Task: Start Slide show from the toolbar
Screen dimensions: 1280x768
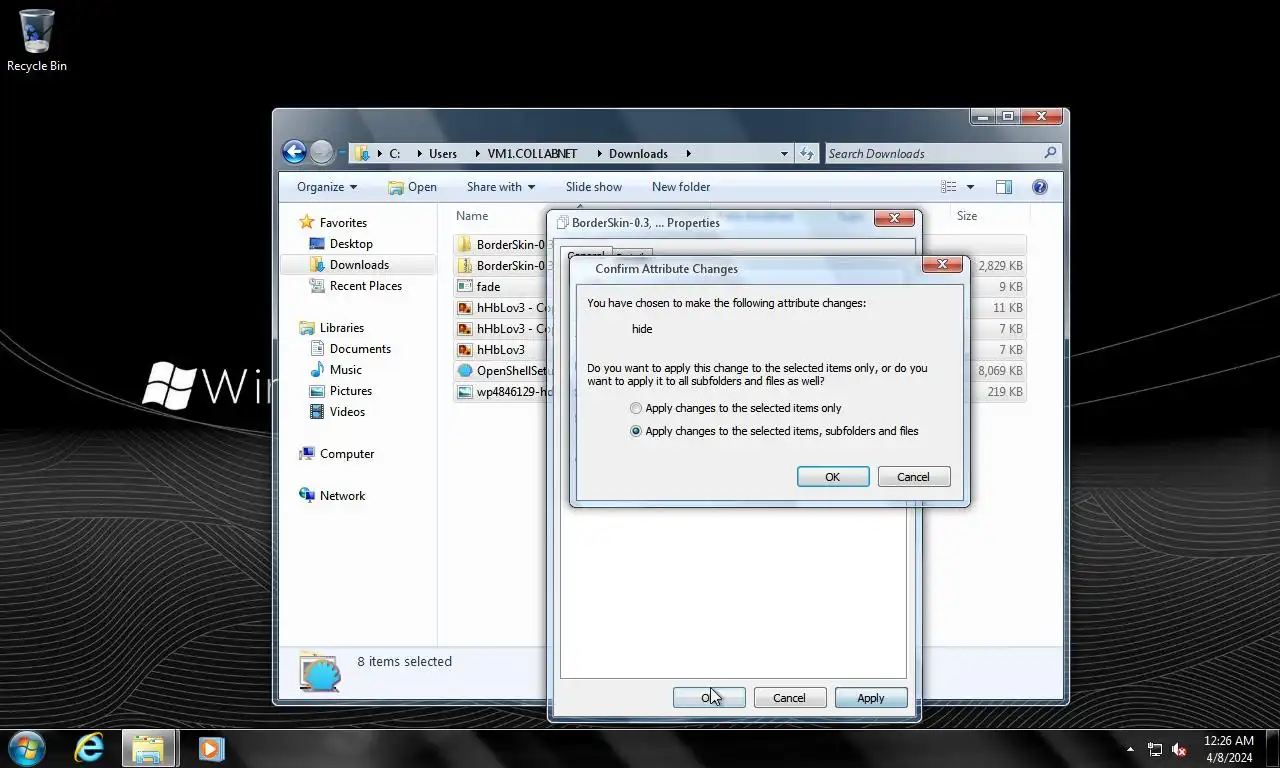Action: 593,187
